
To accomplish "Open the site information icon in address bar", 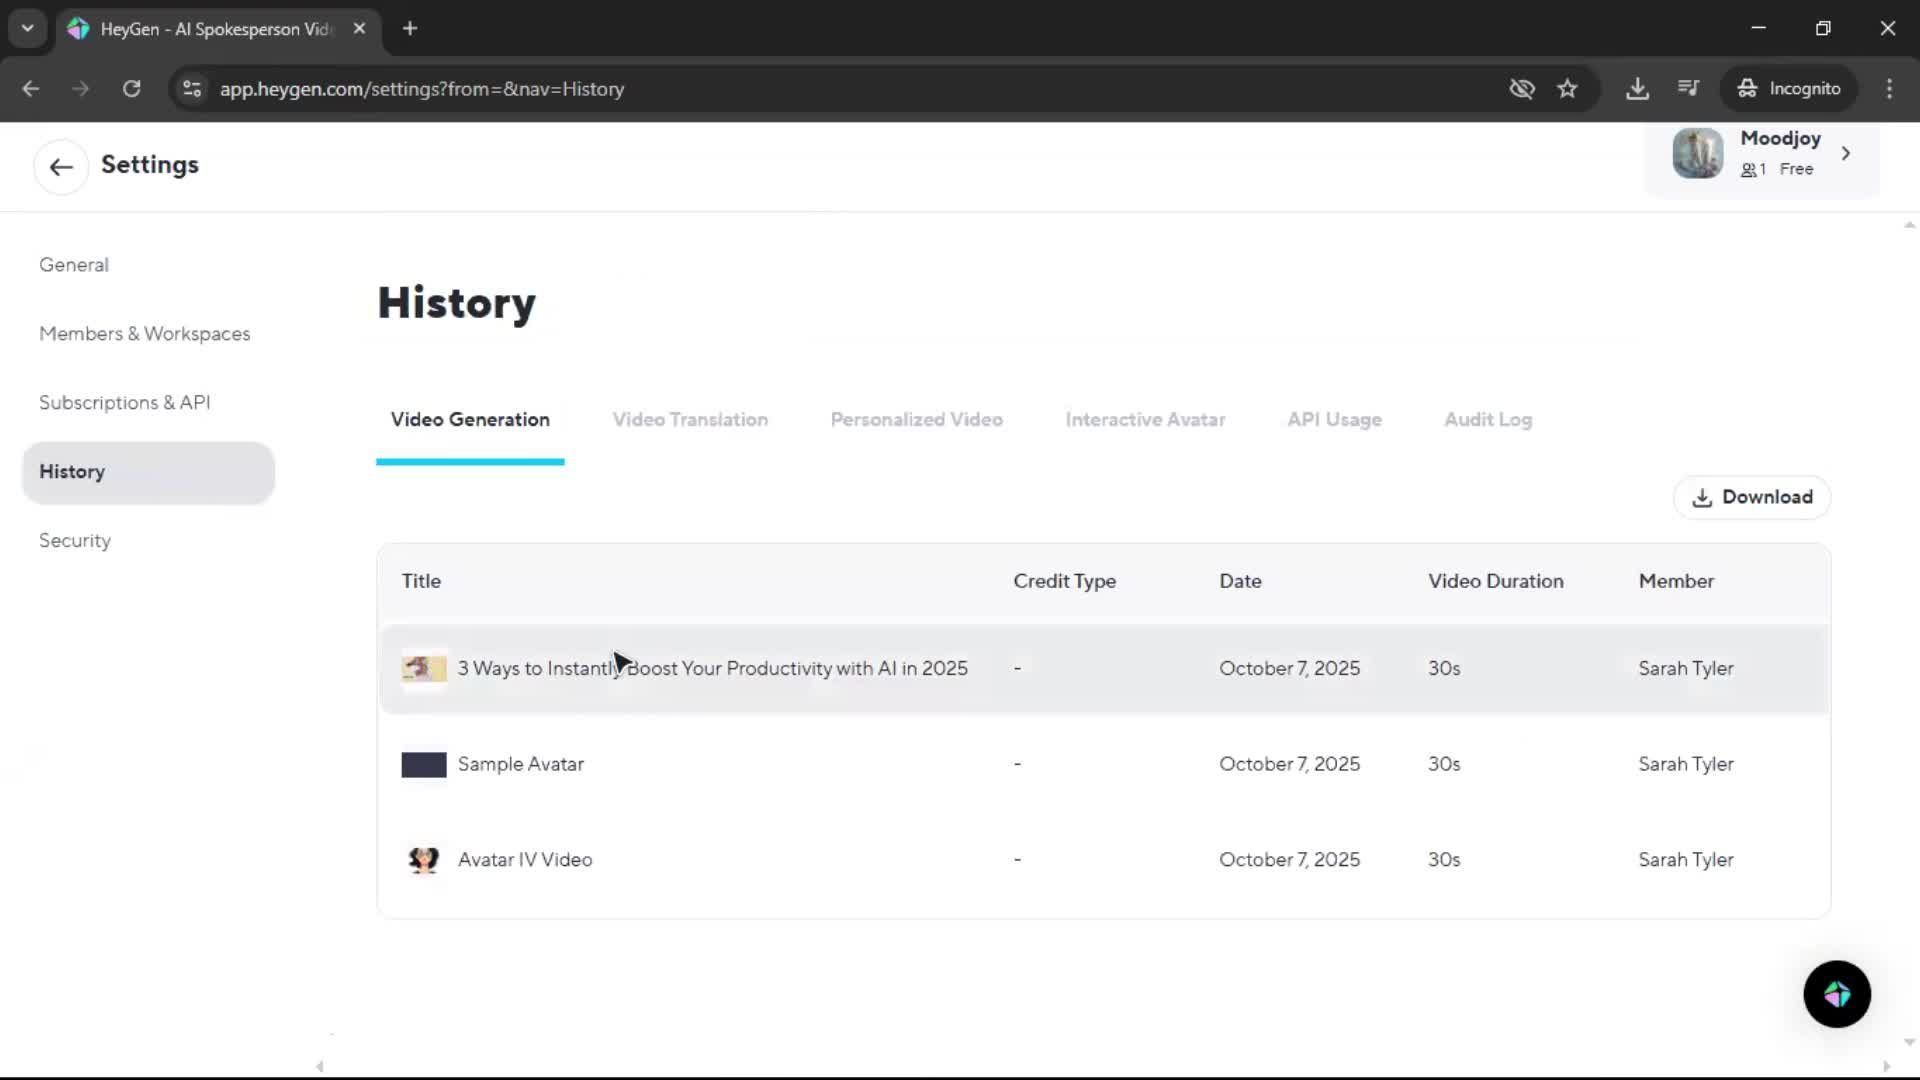I will [192, 88].
